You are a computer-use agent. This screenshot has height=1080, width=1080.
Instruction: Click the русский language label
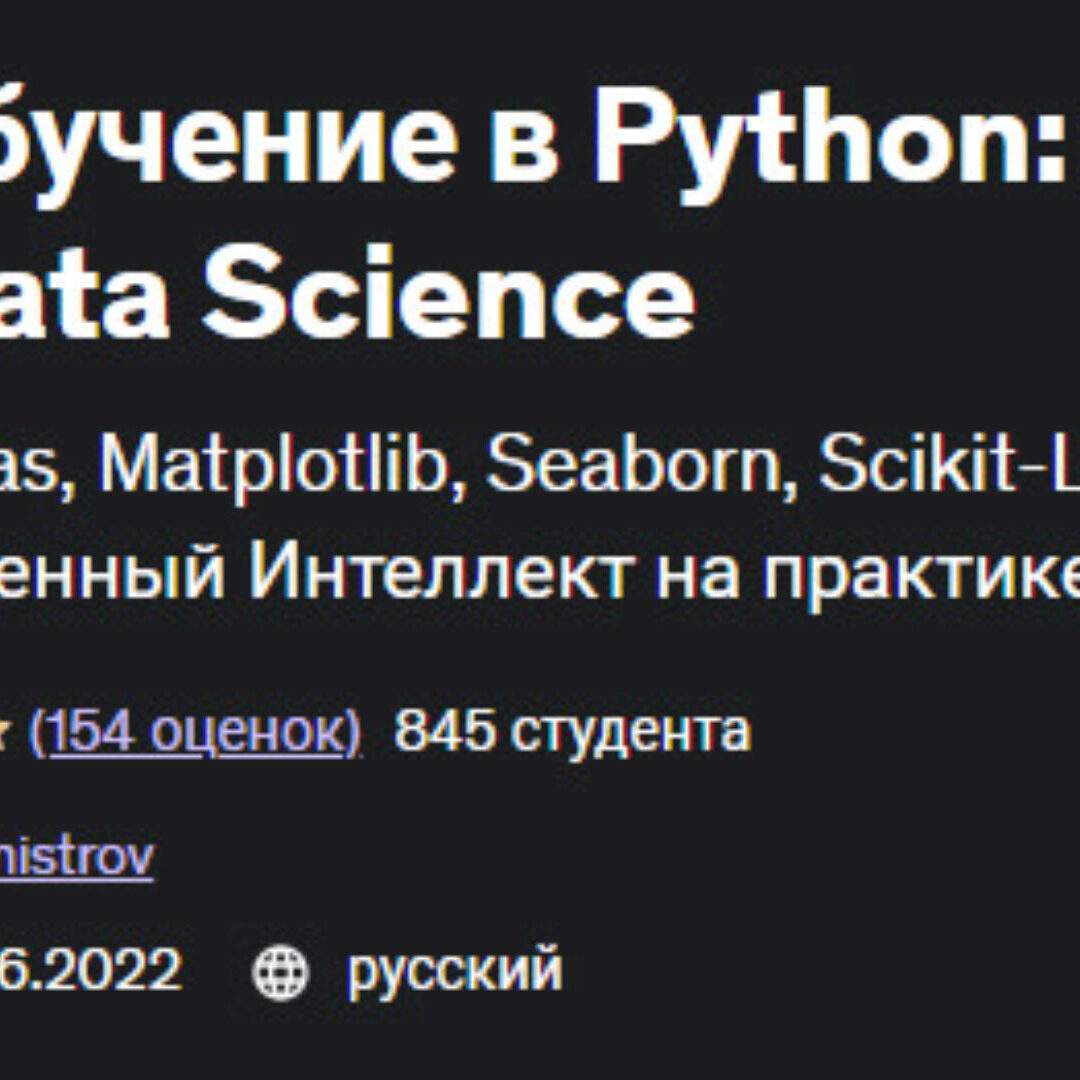pyautogui.click(x=455, y=971)
